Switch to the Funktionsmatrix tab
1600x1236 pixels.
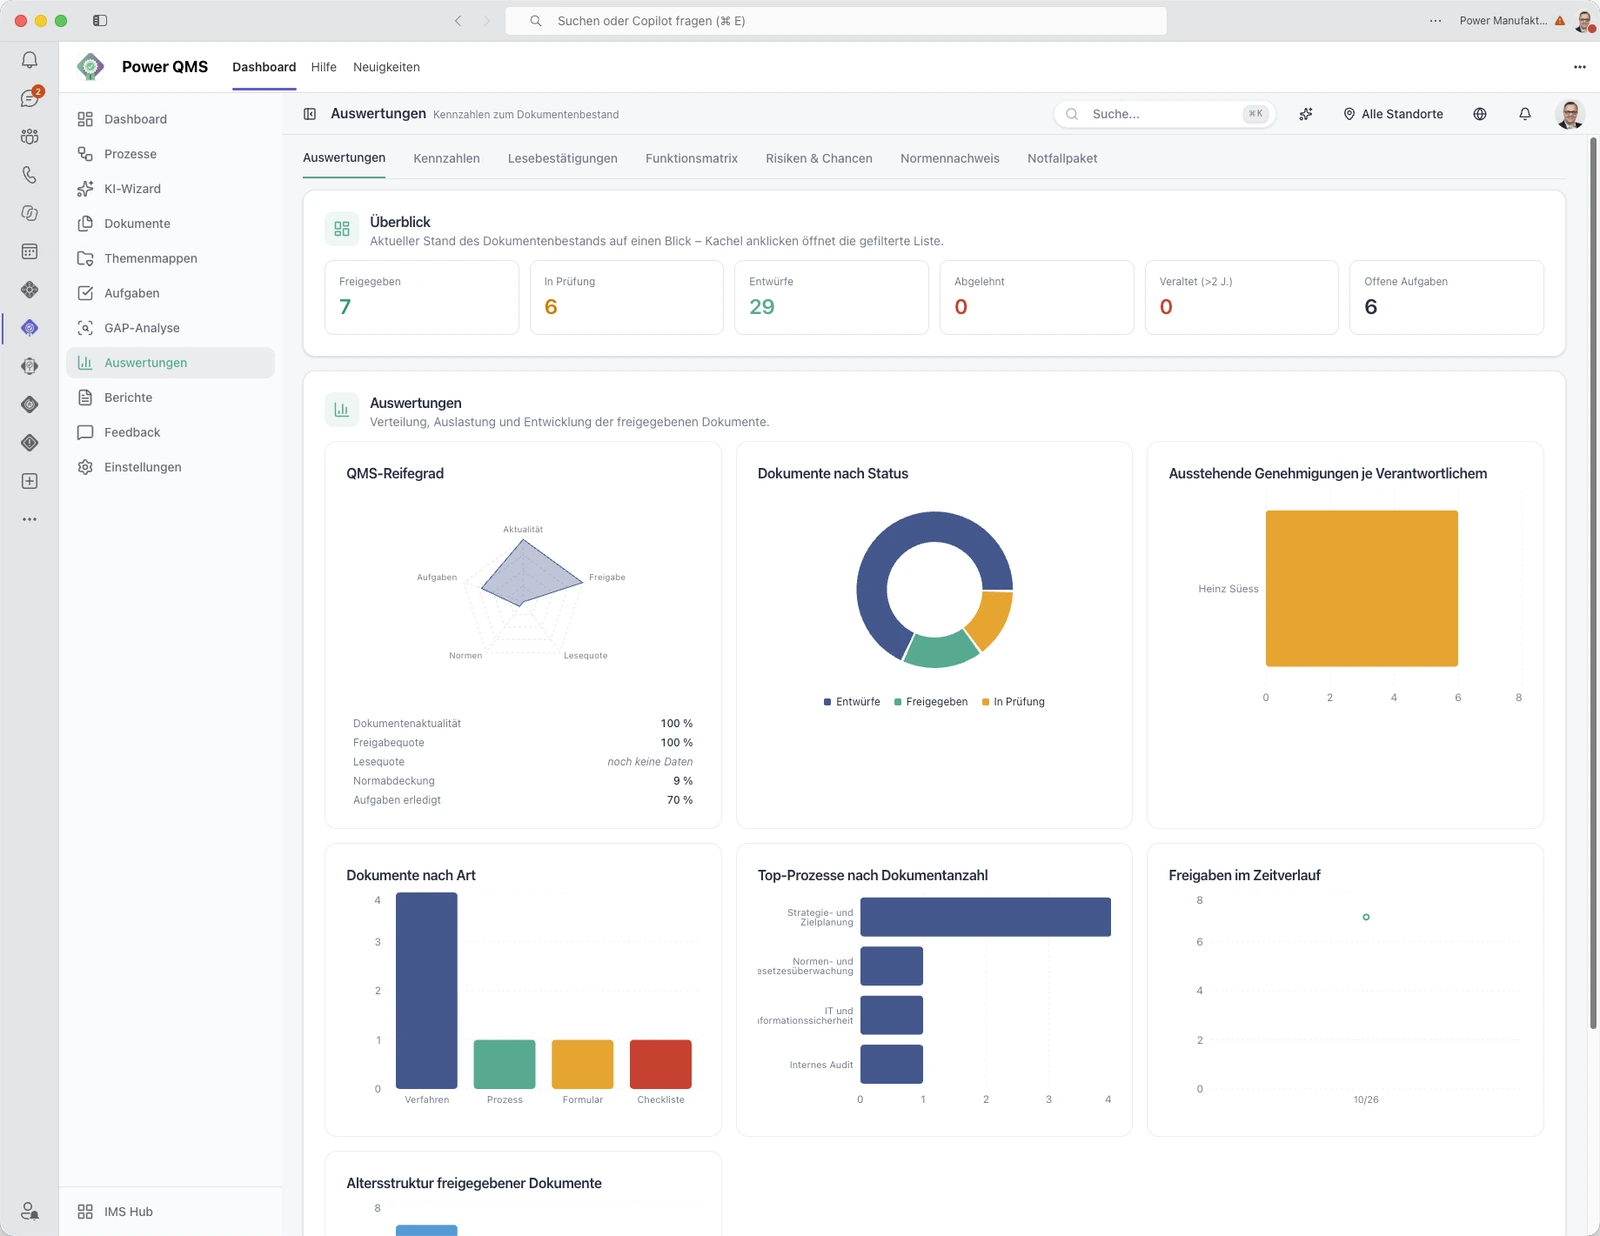691,158
